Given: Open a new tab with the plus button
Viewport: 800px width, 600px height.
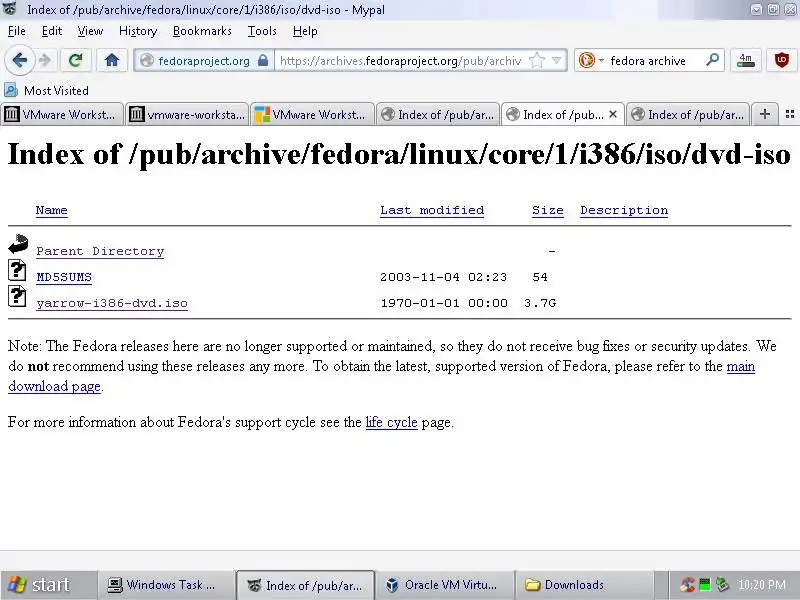Looking at the screenshot, I should (764, 114).
